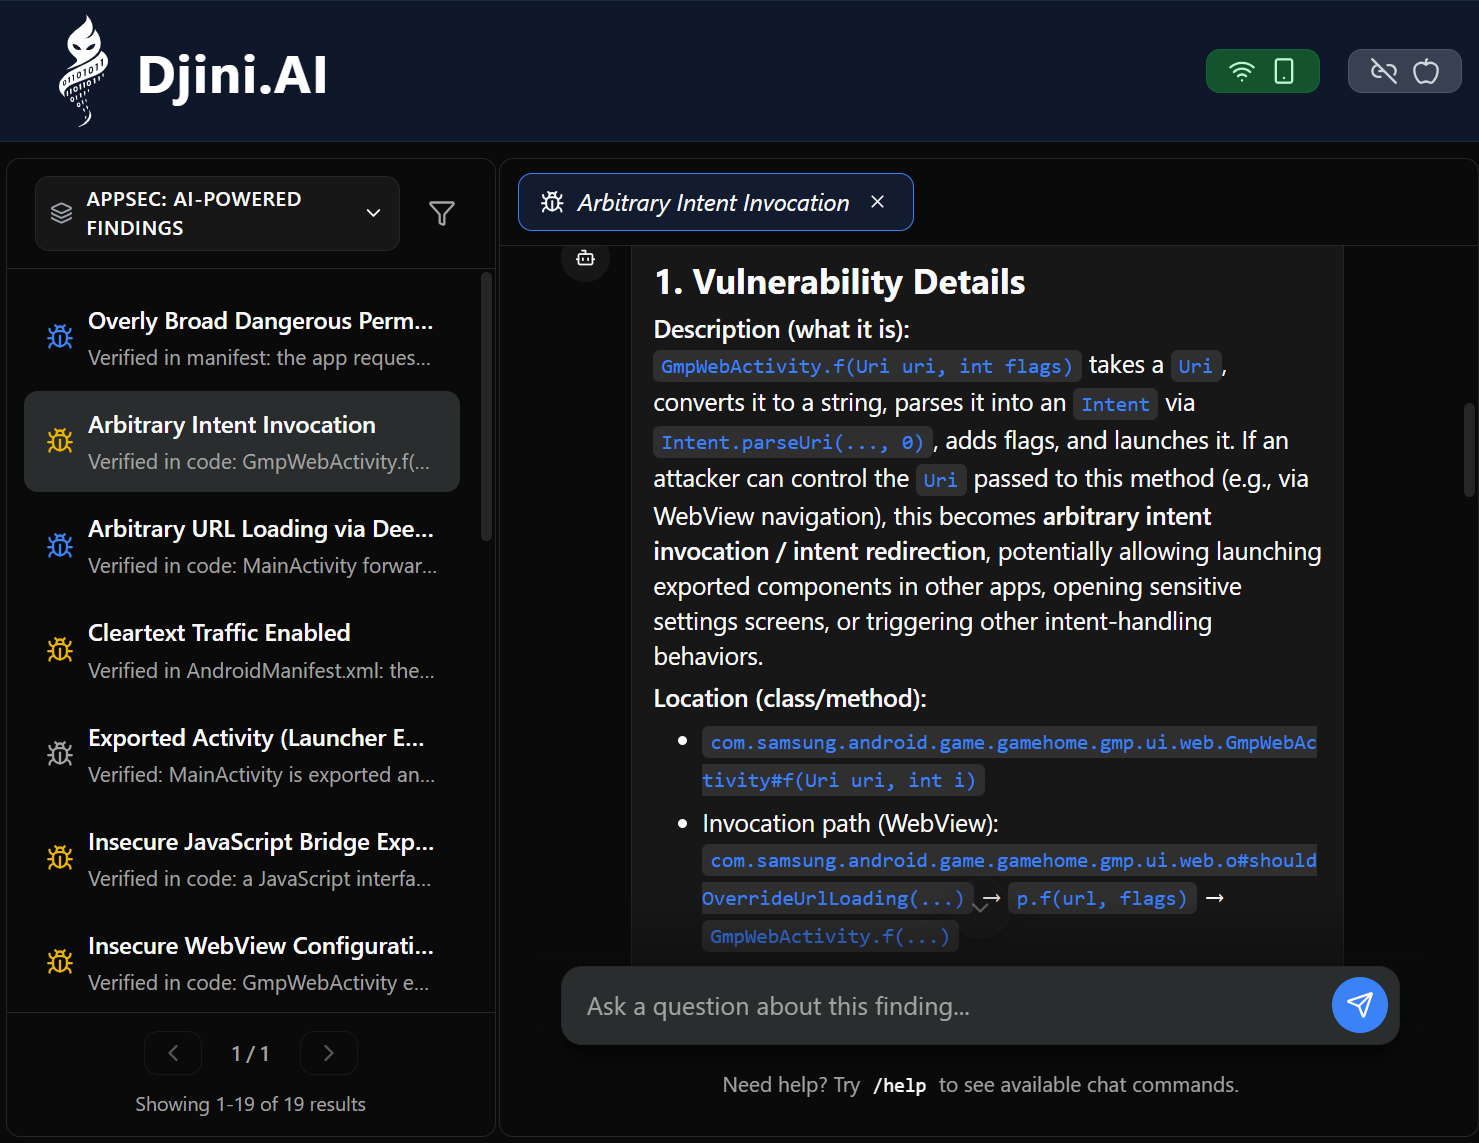Open the Insecure WebView Configurati finding

pyautogui.click(x=242, y=963)
